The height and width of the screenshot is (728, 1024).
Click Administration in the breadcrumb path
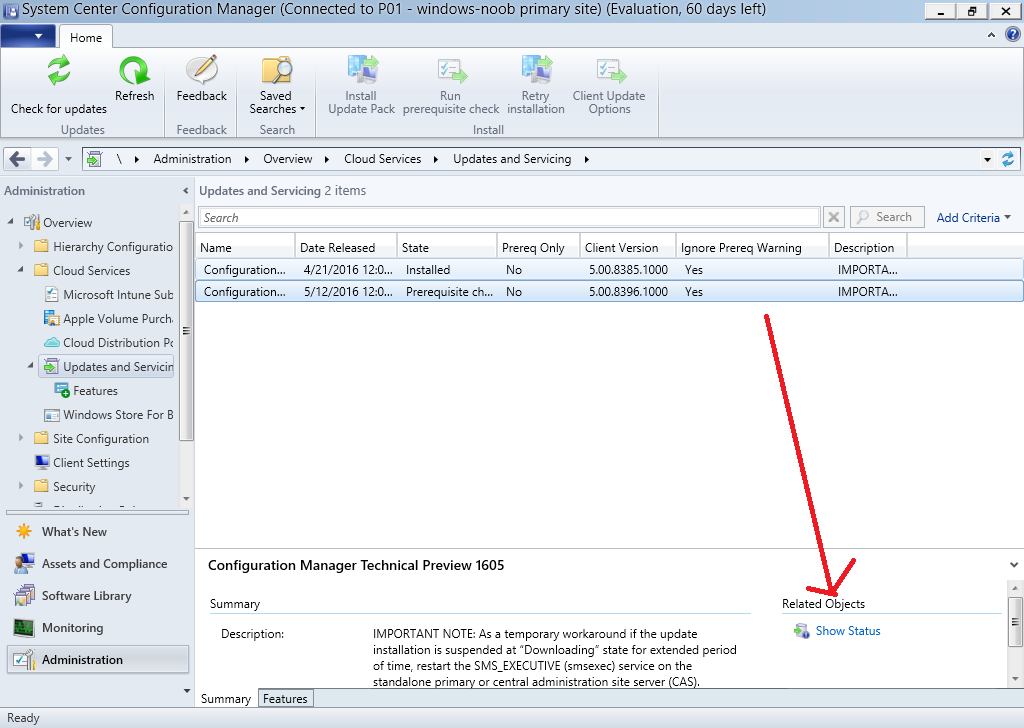click(x=192, y=159)
